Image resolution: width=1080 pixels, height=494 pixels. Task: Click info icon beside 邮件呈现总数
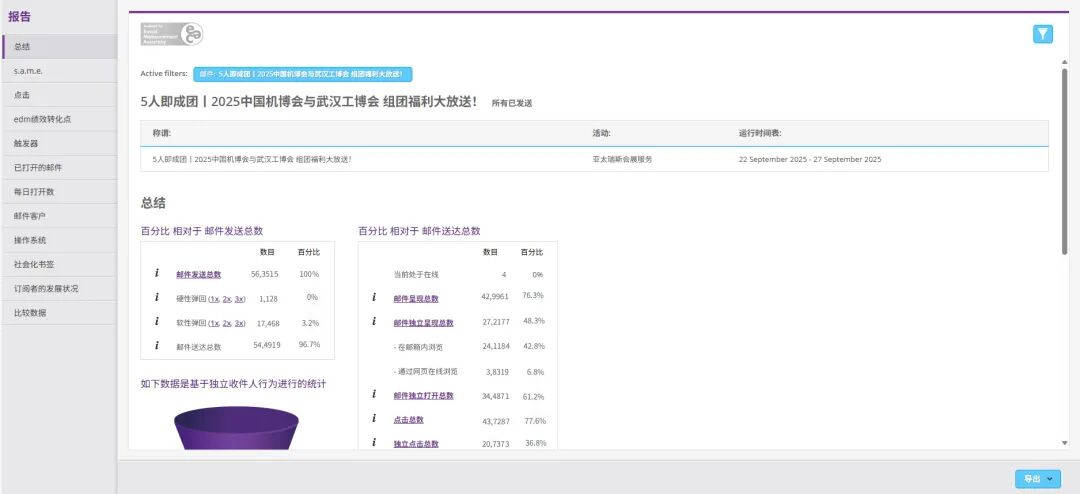374,297
